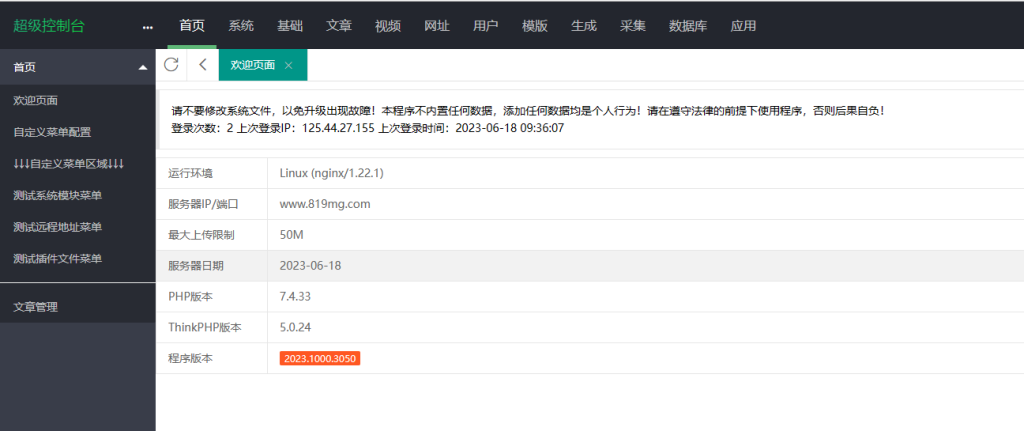Click the PHP版本 row label
The image size is (1024, 431).
tap(190, 296)
